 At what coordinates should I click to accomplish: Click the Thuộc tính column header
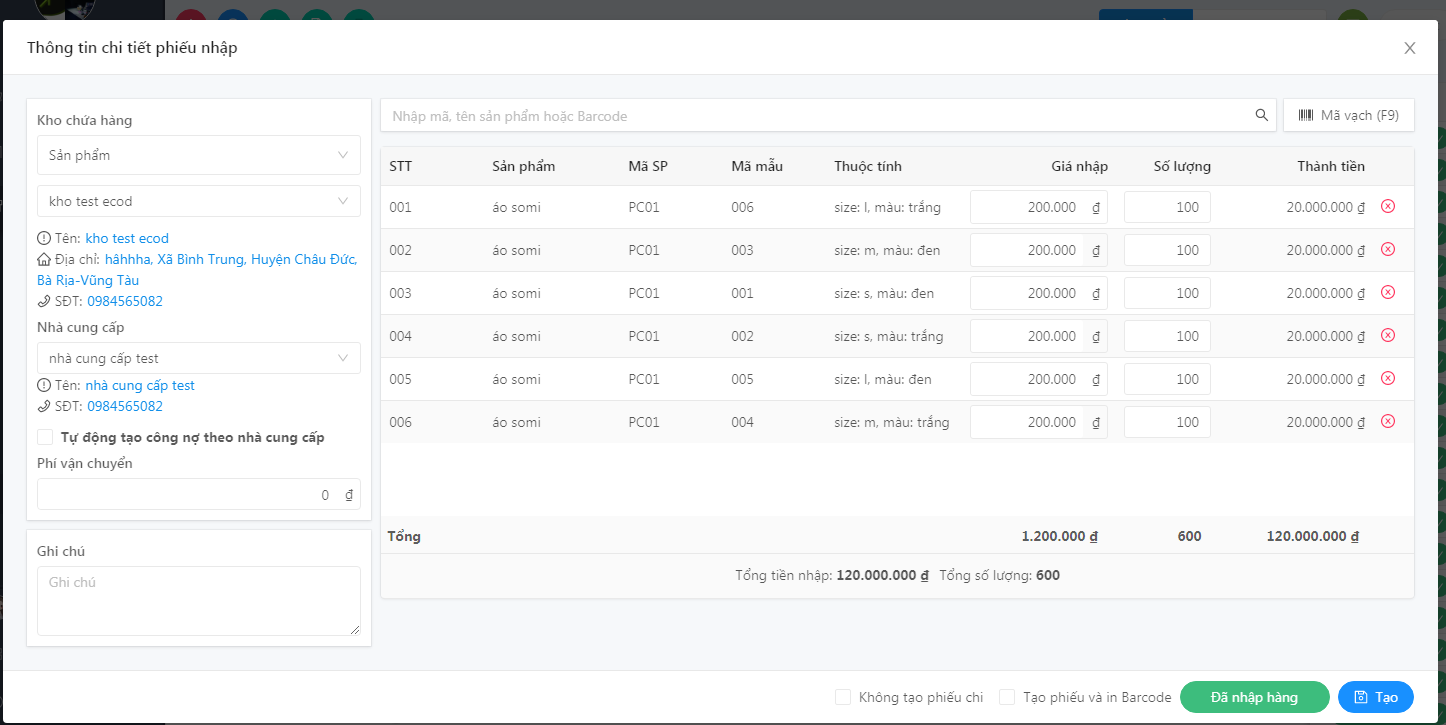(868, 166)
